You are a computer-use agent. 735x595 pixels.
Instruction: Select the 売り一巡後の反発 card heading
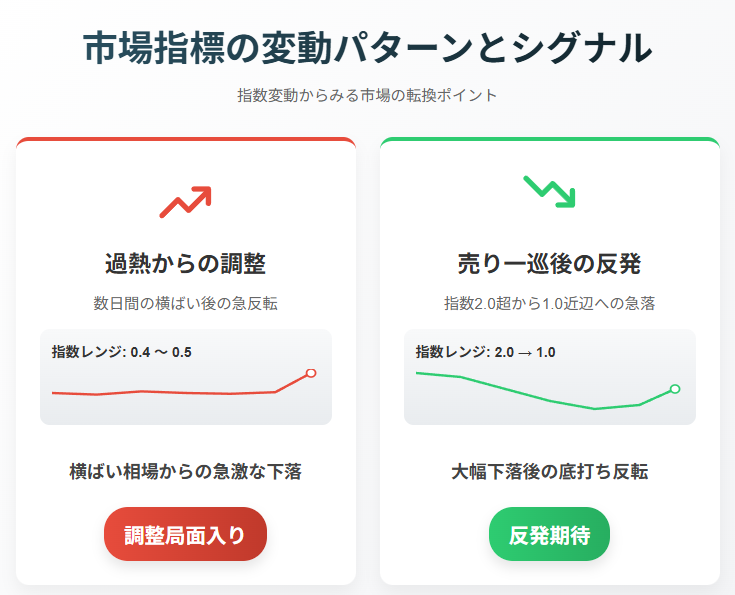[549, 264]
